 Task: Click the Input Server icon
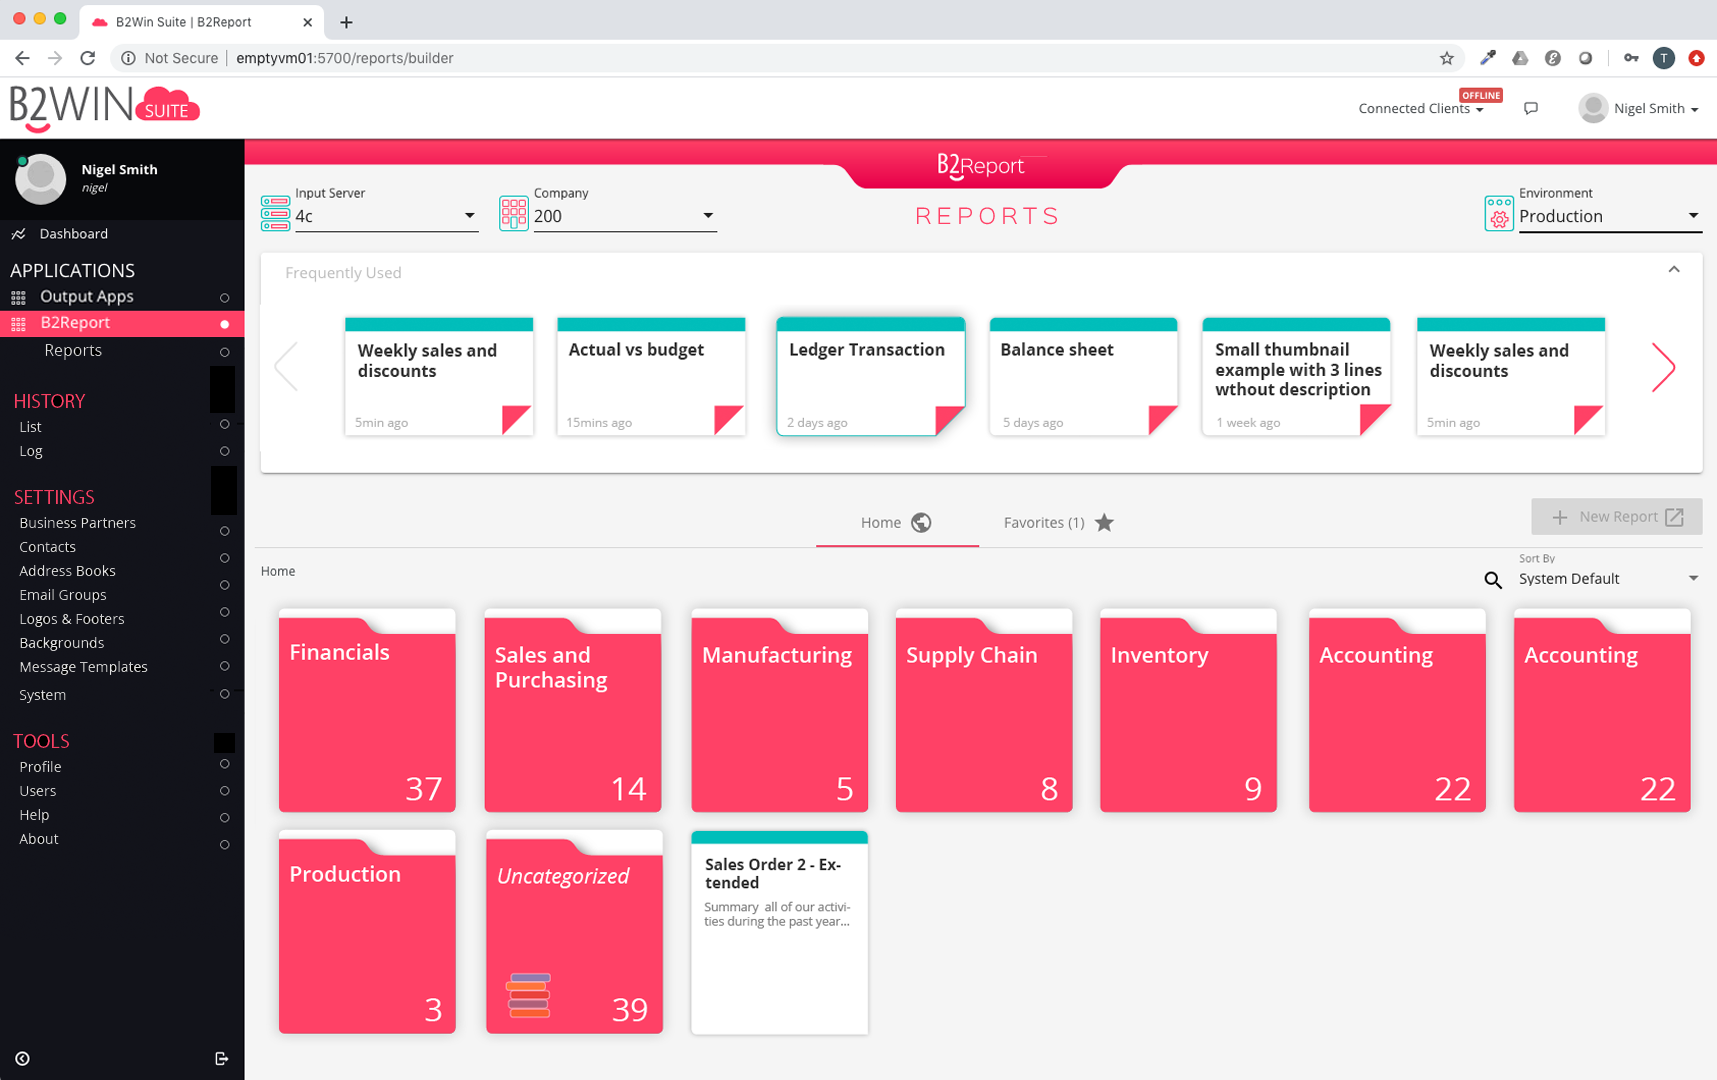tap(275, 214)
